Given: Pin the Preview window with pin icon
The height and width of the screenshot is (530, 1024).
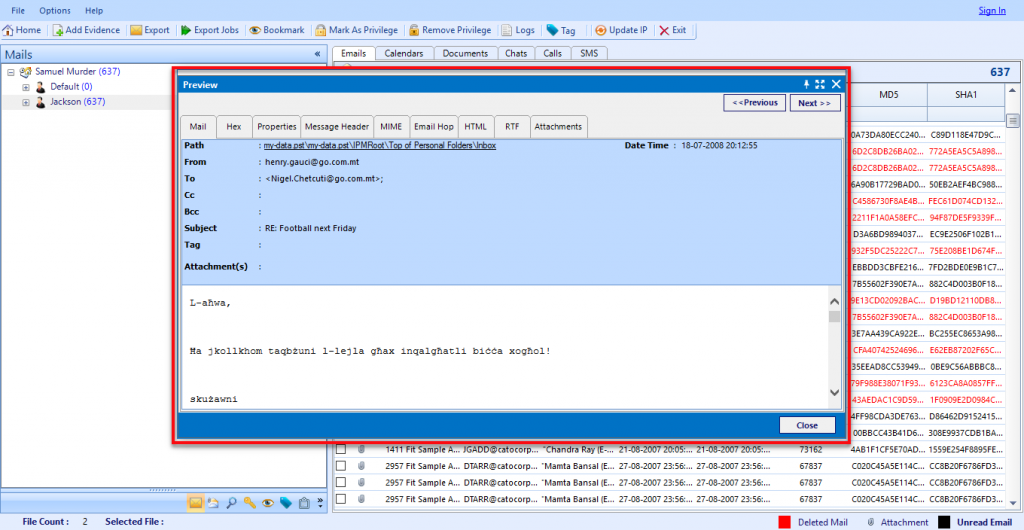Looking at the screenshot, I should [x=807, y=84].
